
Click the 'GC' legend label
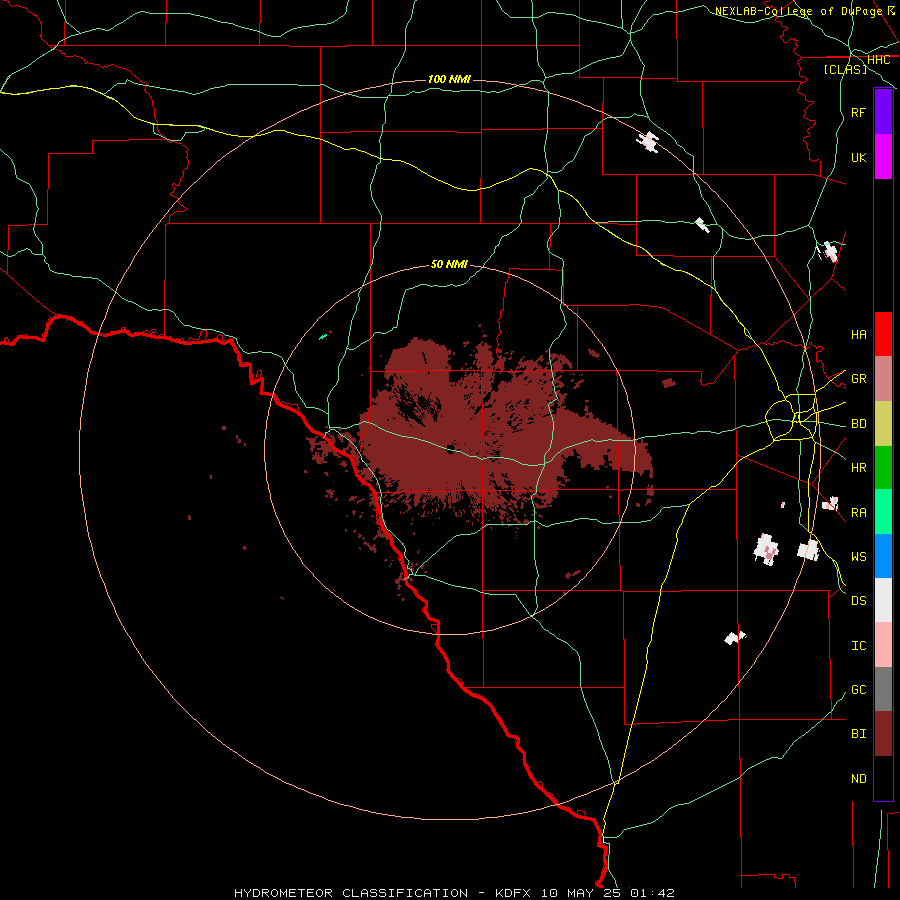pyautogui.click(x=858, y=690)
